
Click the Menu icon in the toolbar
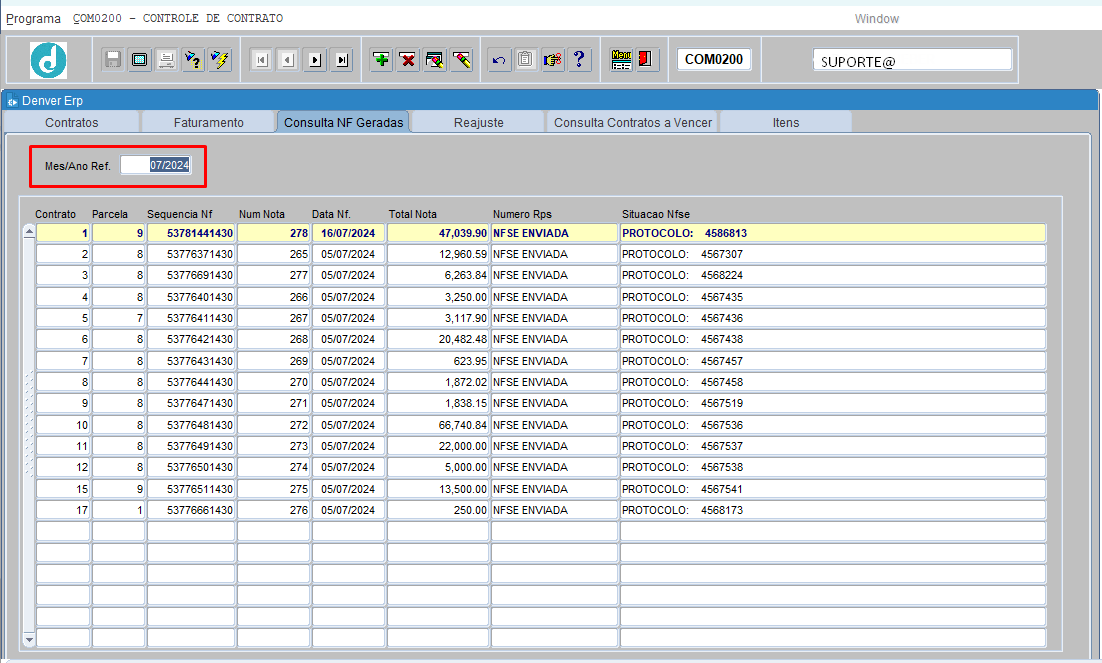[x=621, y=60]
